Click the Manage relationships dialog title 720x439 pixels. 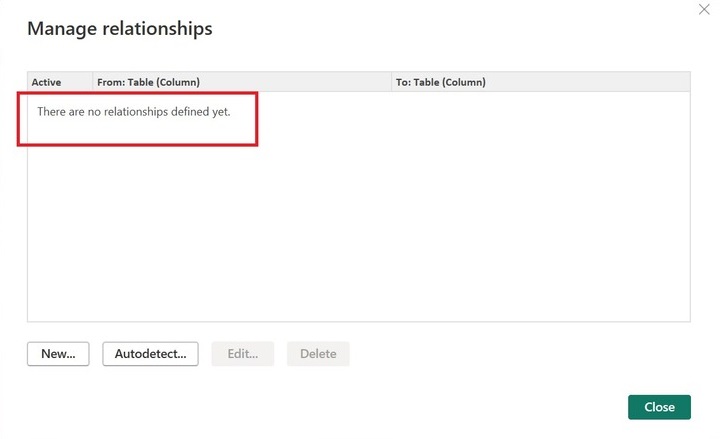(119, 29)
